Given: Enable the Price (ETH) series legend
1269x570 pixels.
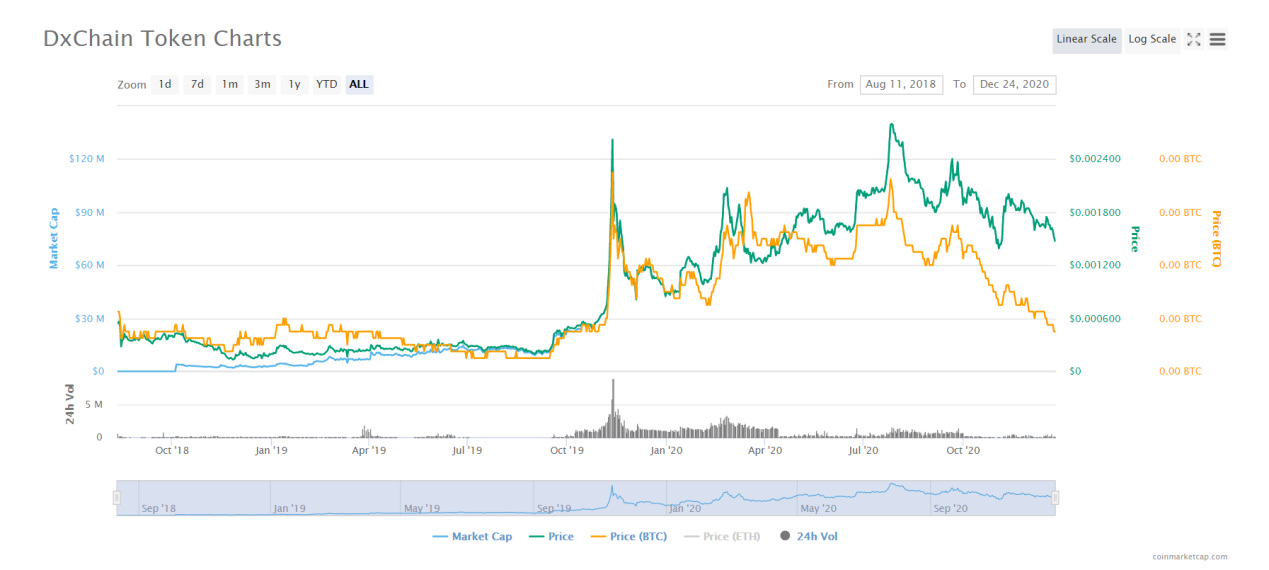Looking at the screenshot, I should [721, 537].
